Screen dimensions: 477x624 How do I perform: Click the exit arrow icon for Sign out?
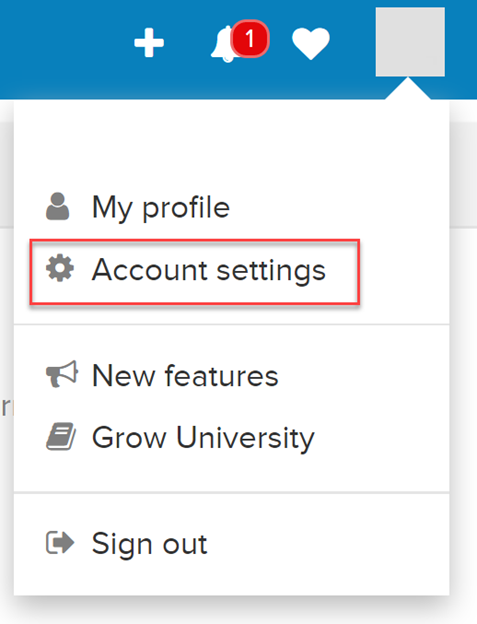coord(60,543)
